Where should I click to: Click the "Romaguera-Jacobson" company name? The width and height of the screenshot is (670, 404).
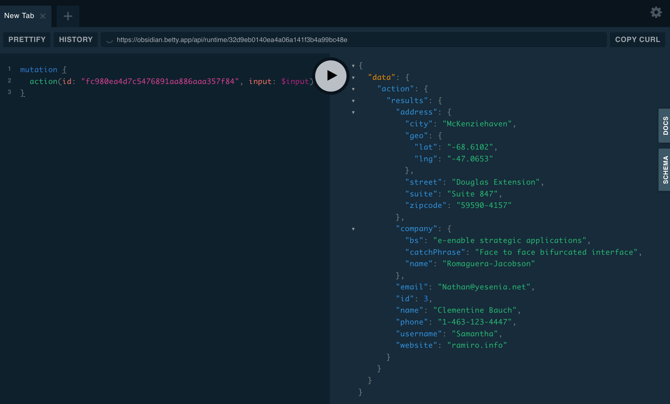tap(488, 263)
